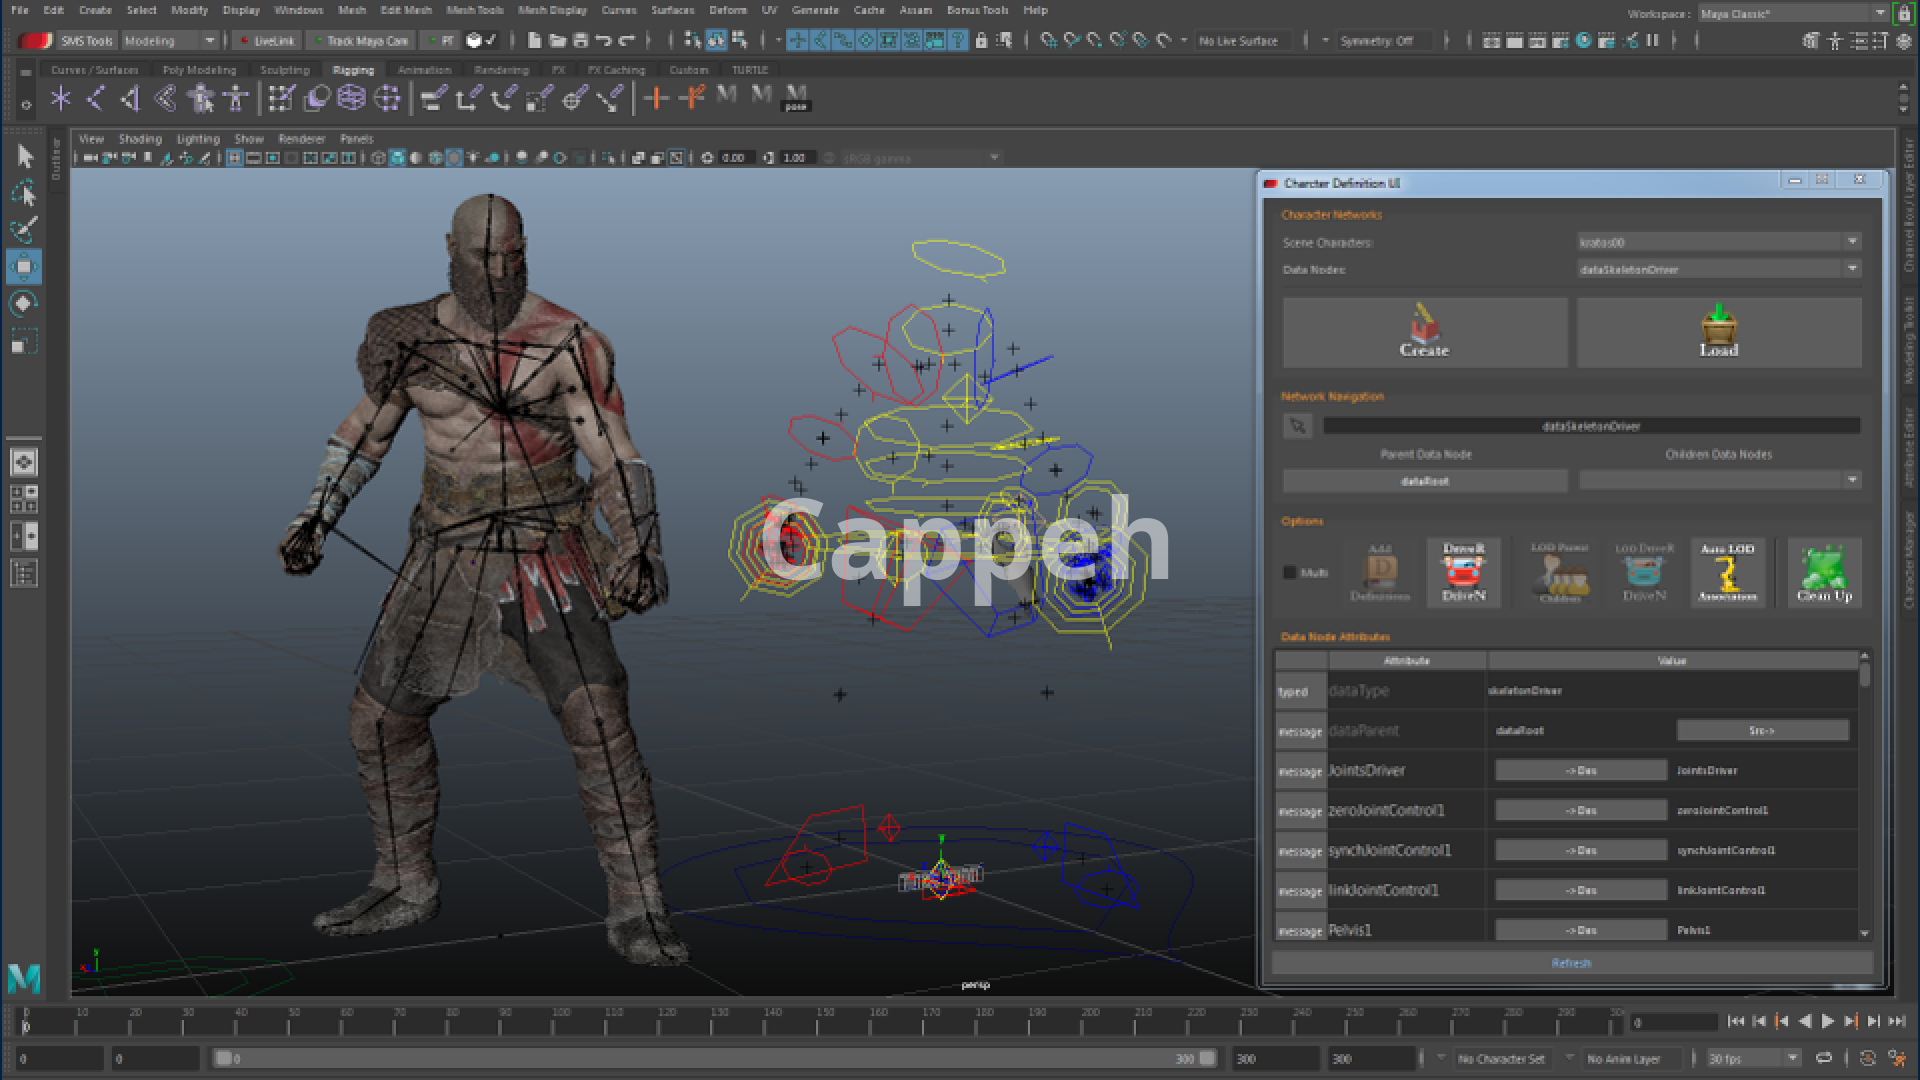
Task: Activate the Rotate tool in toolbox
Action: 23,303
